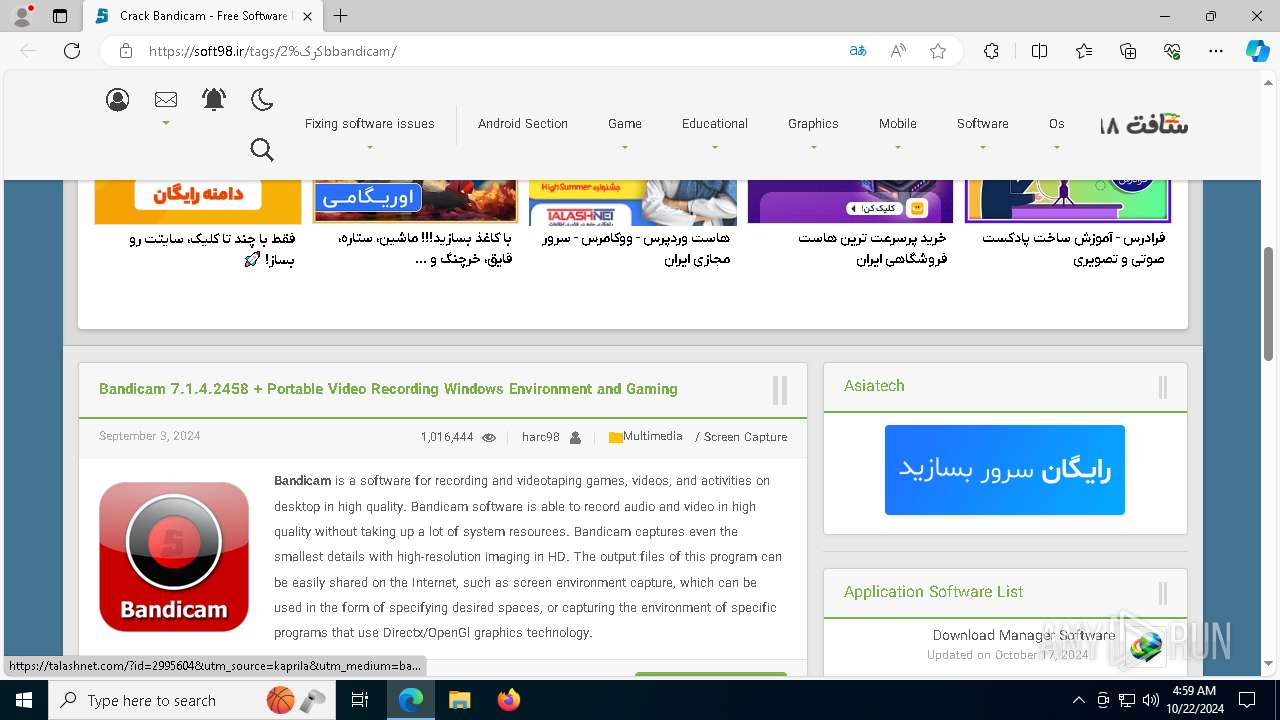Image resolution: width=1280 pixels, height=720 pixels.
Task: Open the Collections icon
Action: click(1128, 51)
